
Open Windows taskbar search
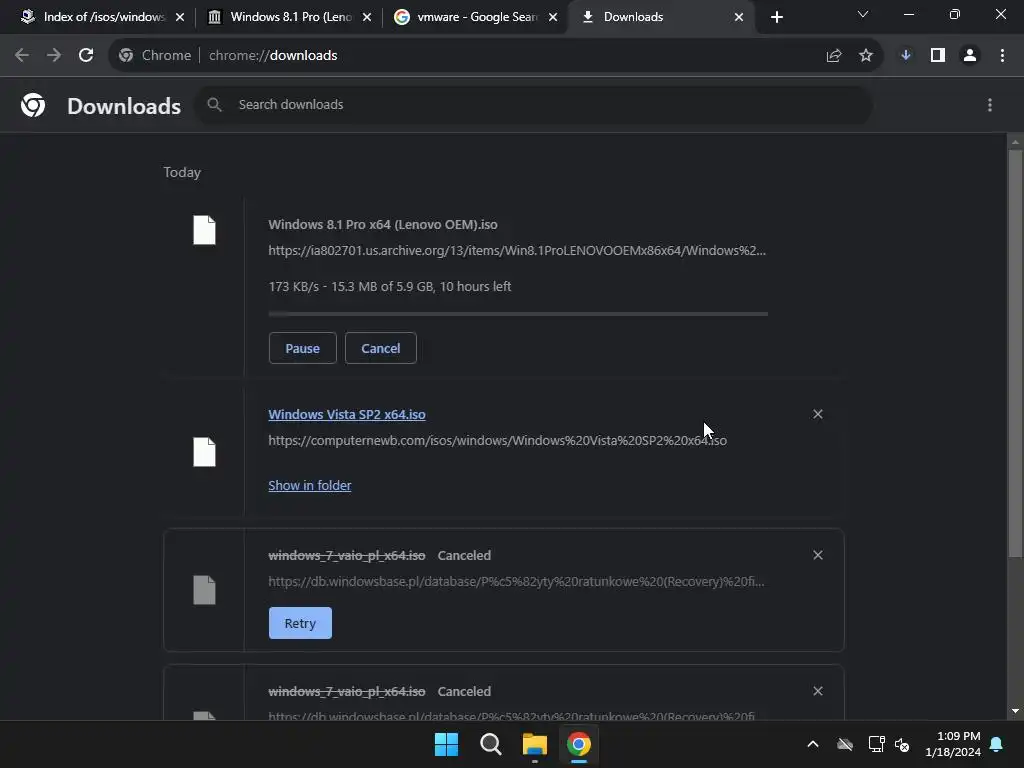point(490,744)
